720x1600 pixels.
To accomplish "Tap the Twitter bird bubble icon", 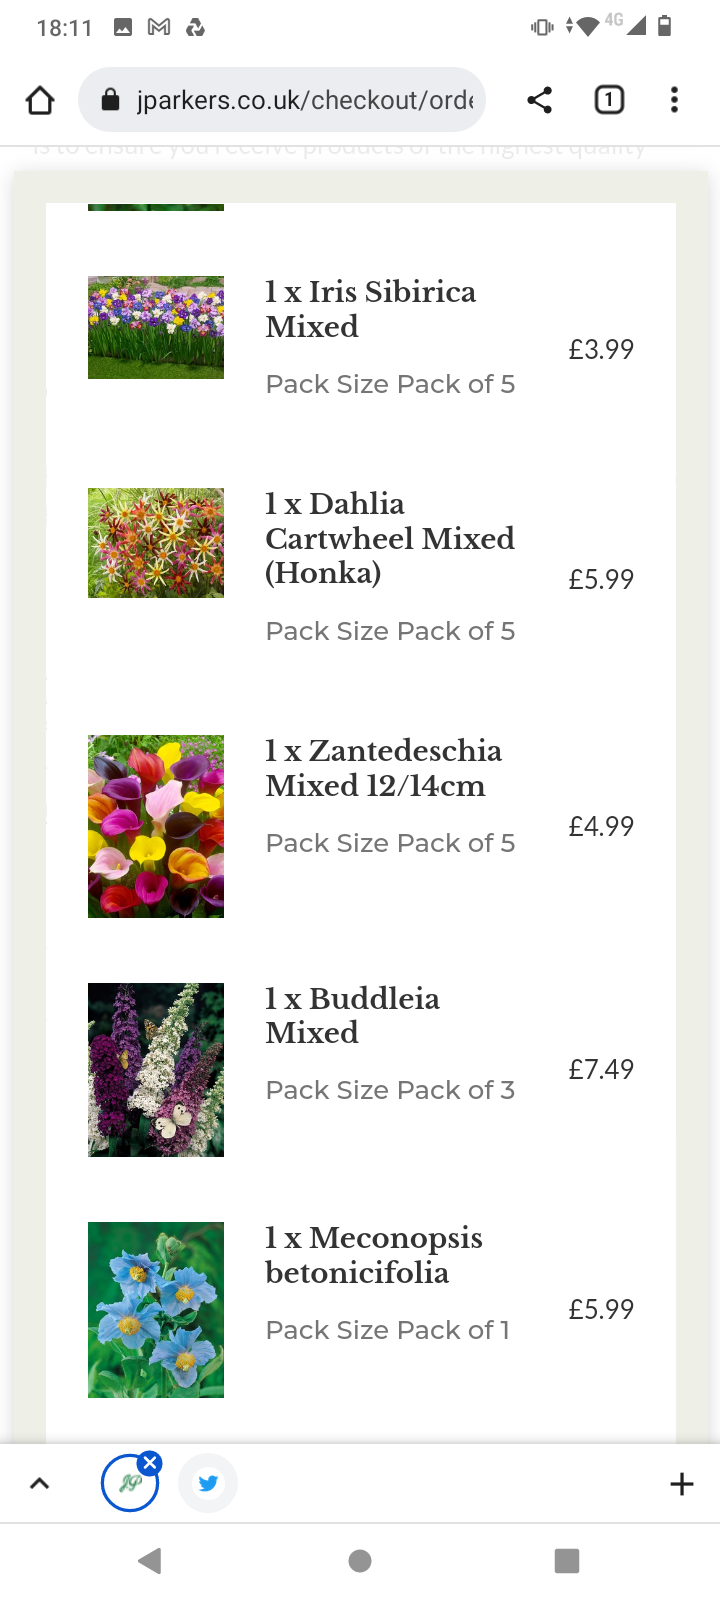I will click(x=208, y=1483).
